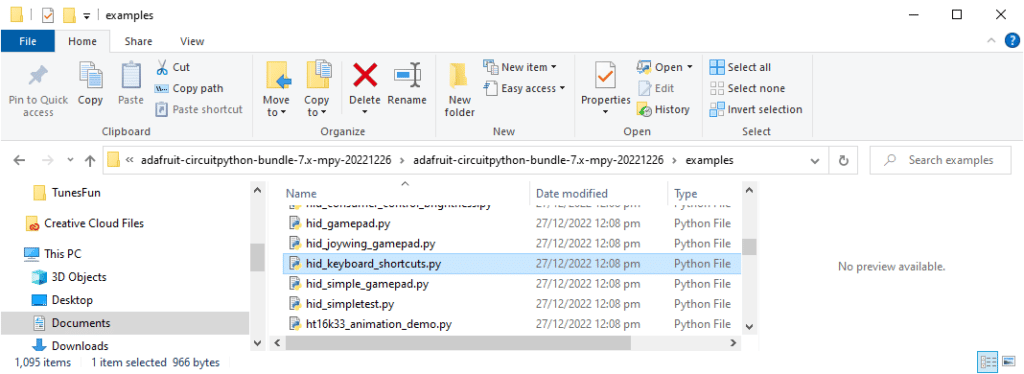Image resolution: width=1024 pixels, height=374 pixels.
Task: Click the Cut scissors icon
Action: click(162, 67)
